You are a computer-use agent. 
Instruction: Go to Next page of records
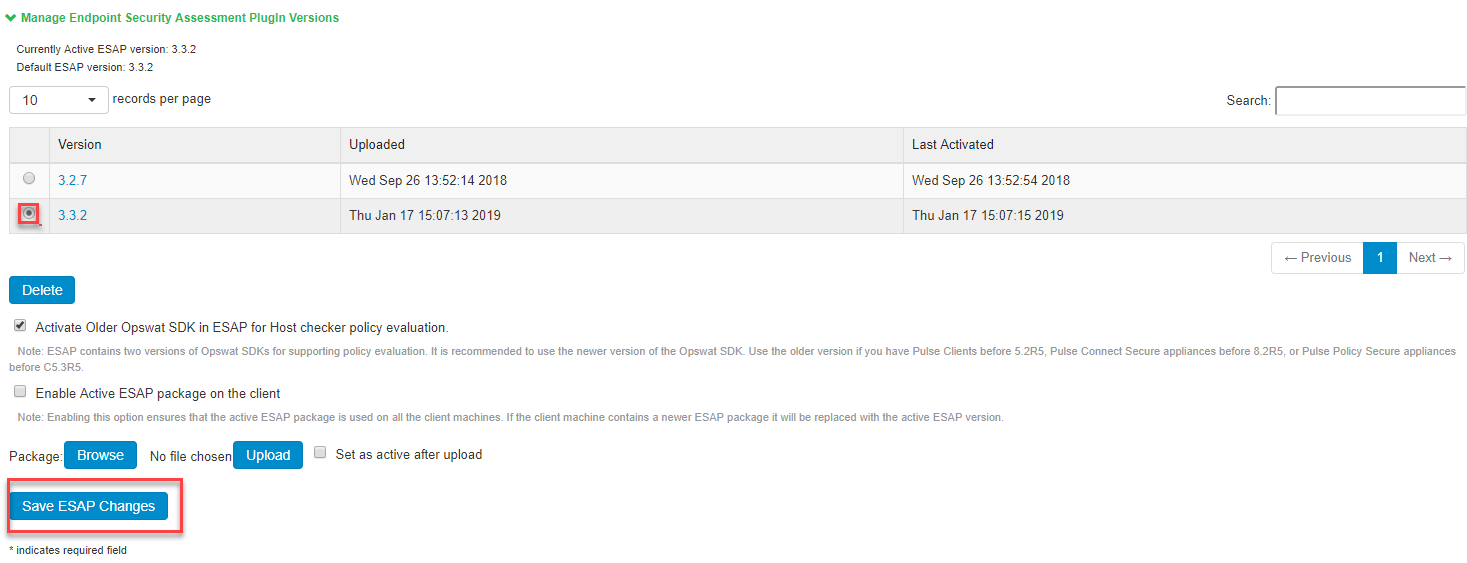pos(1430,258)
